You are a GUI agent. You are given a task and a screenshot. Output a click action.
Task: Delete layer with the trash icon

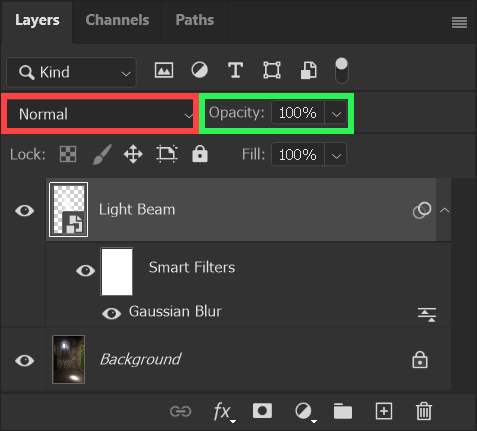tap(424, 411)
